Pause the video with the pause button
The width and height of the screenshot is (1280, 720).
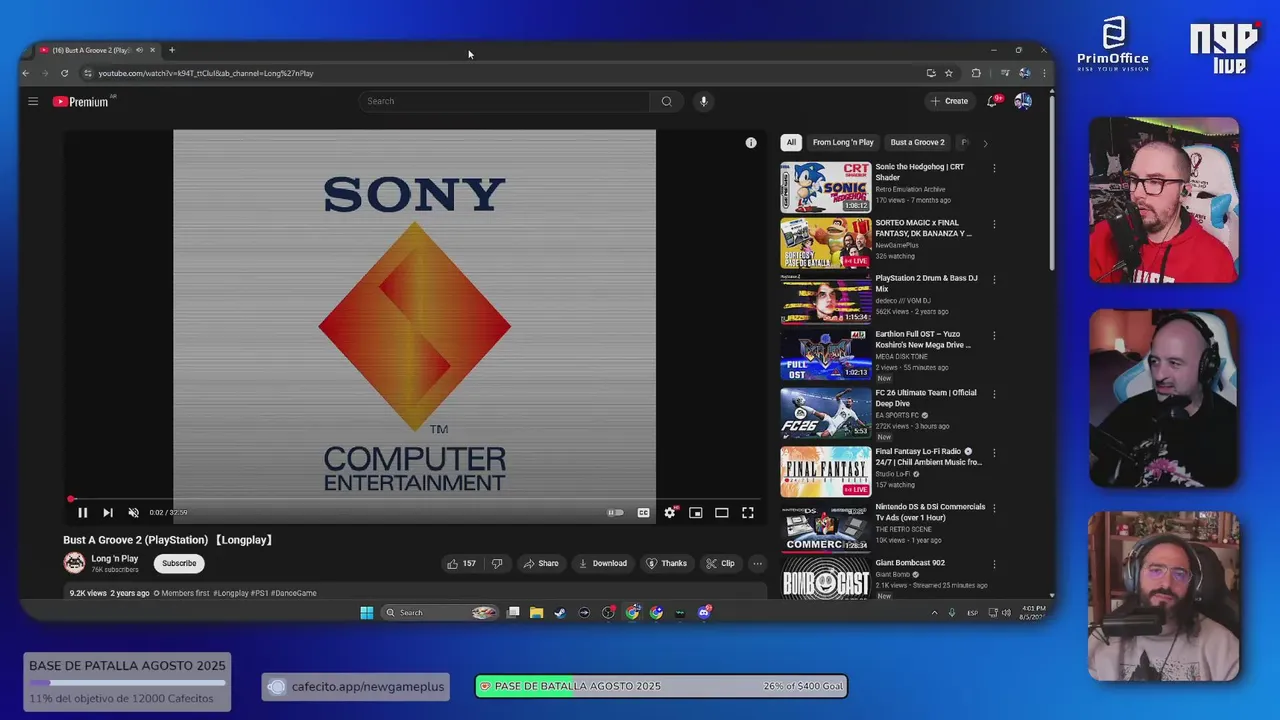click(x=83, y=513)
